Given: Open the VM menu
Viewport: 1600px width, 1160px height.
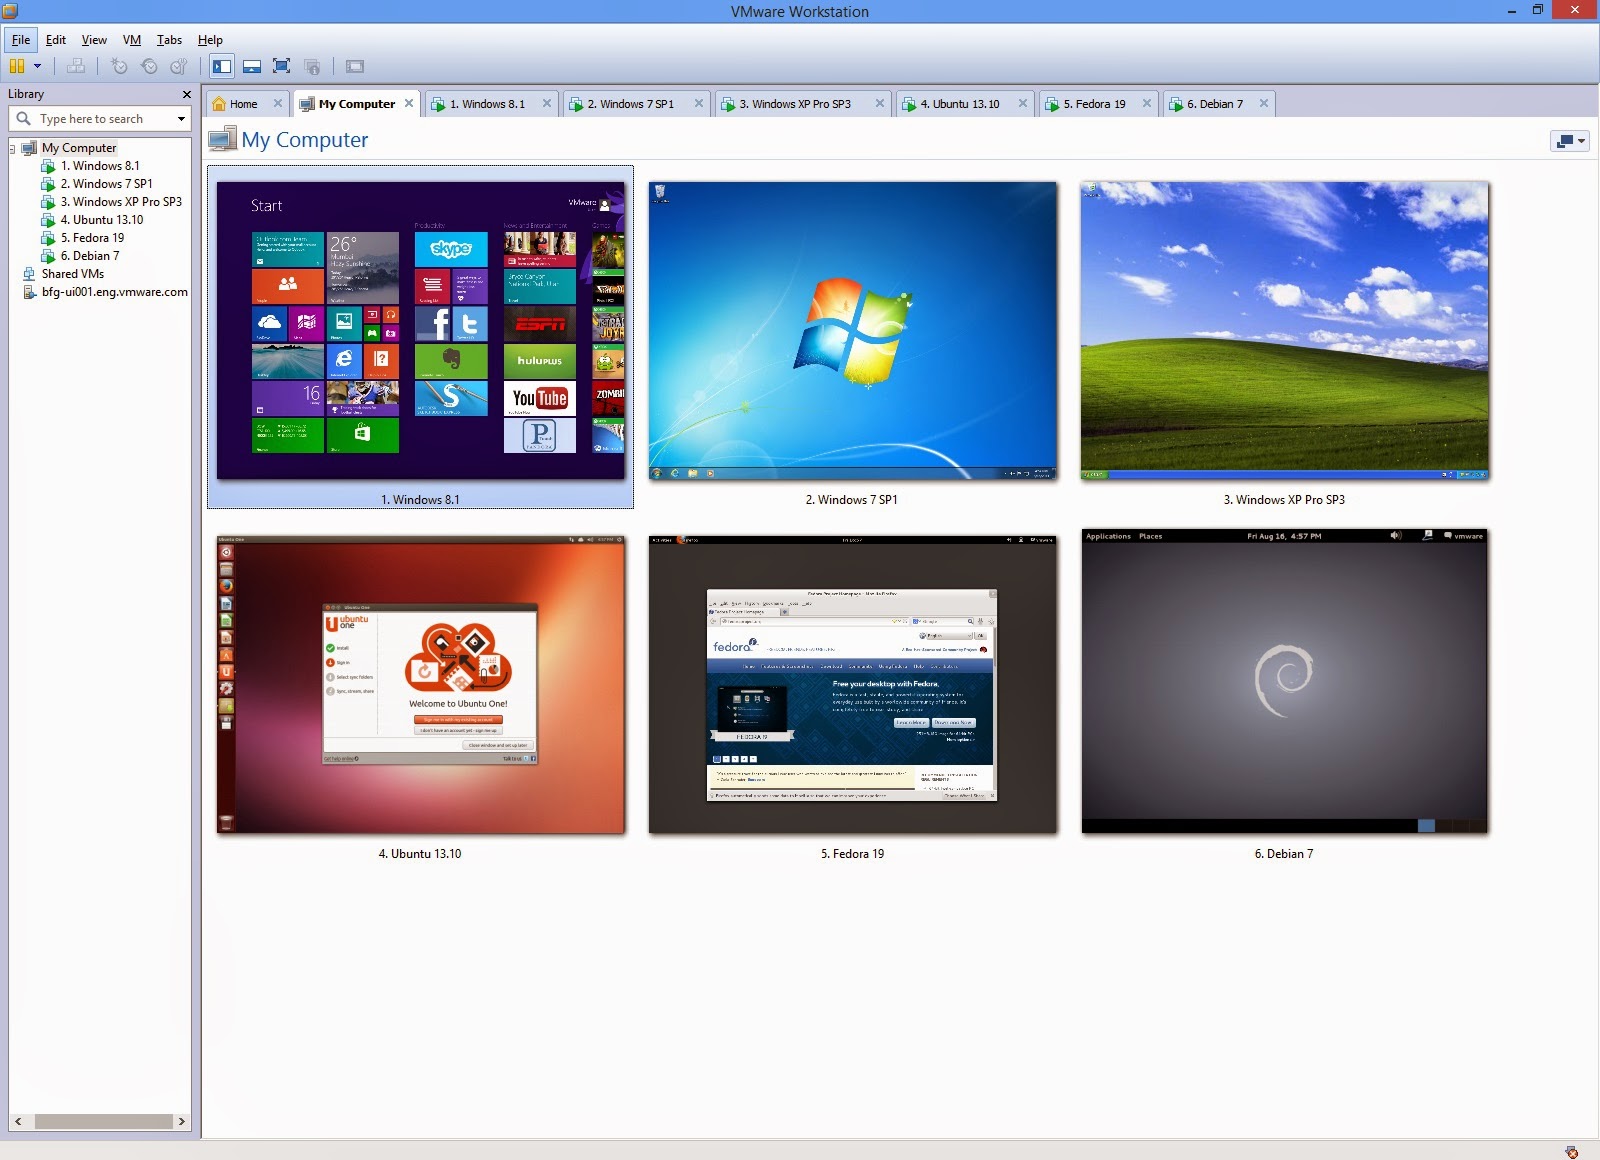Looking at the screenshot, I should click(x=132, y=40).
